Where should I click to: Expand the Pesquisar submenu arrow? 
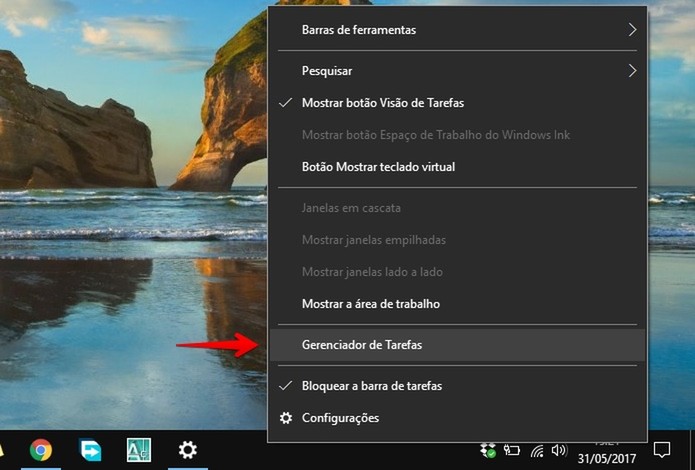pyautogui.click(x=633, y=70)
